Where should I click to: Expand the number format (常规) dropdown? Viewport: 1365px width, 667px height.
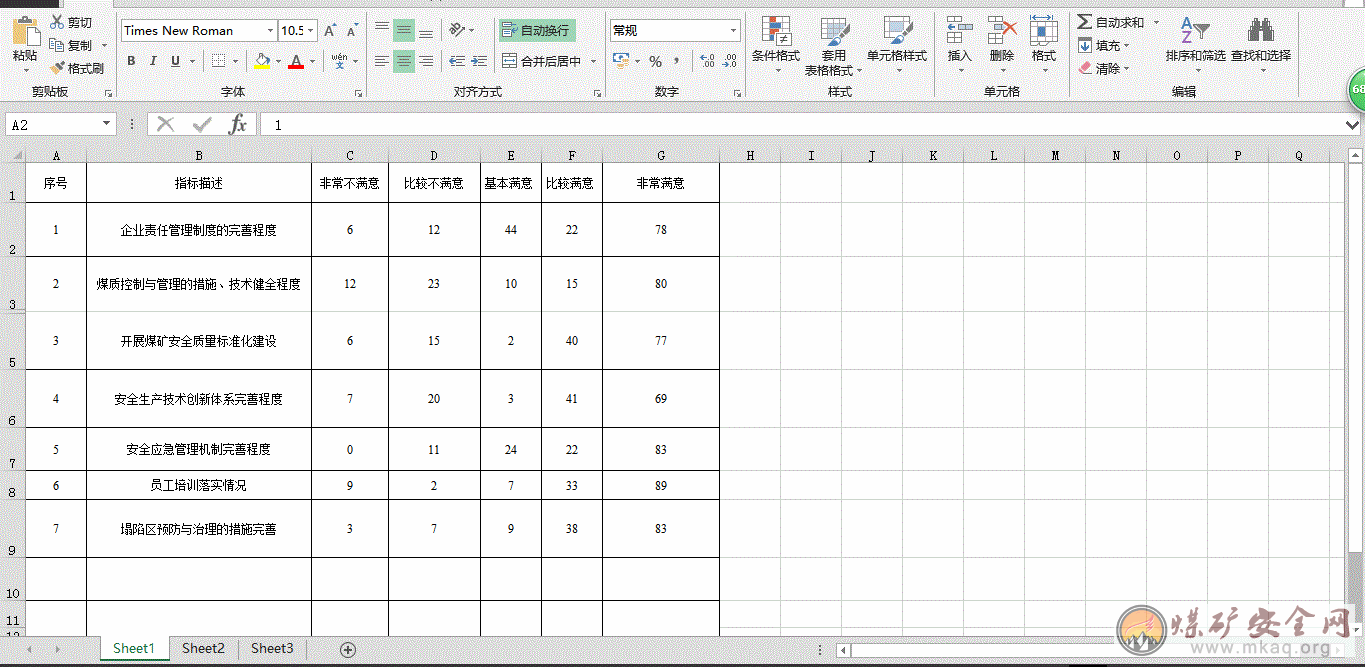pyautogui.click(x=733, y=31)
